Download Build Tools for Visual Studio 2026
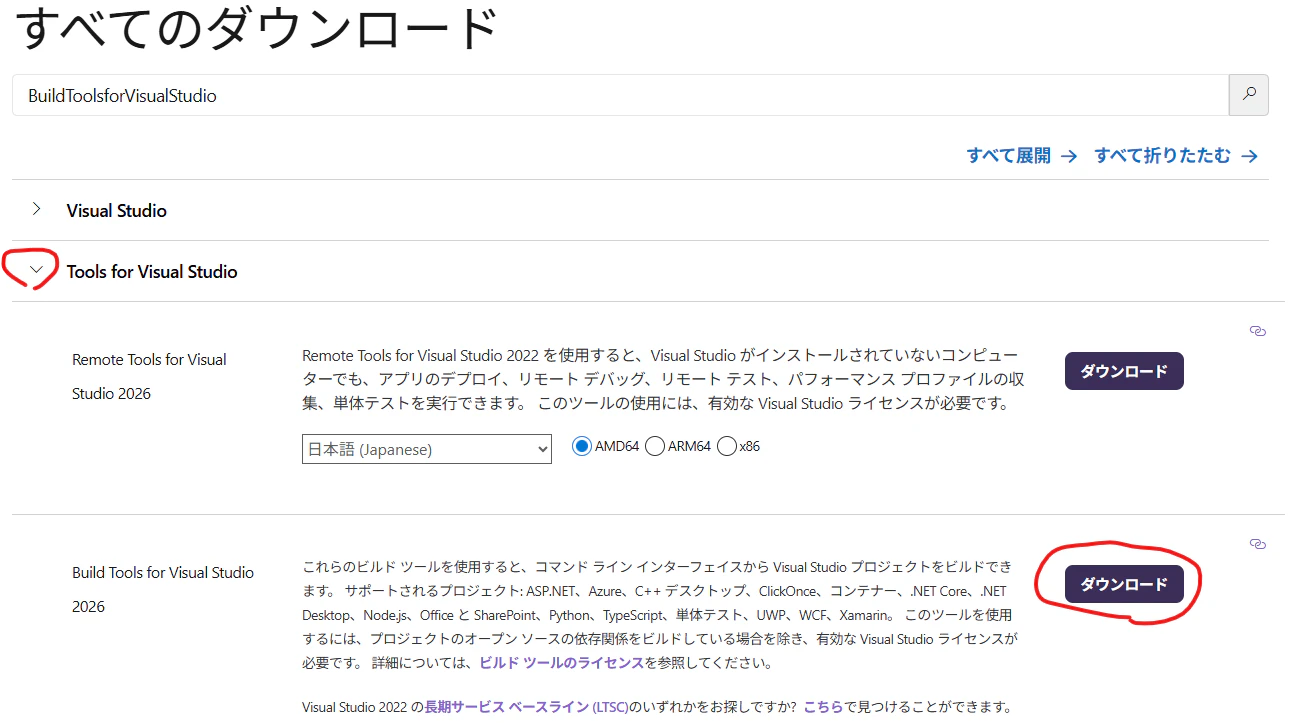 pyautogui.click(x=1124, y=584)
